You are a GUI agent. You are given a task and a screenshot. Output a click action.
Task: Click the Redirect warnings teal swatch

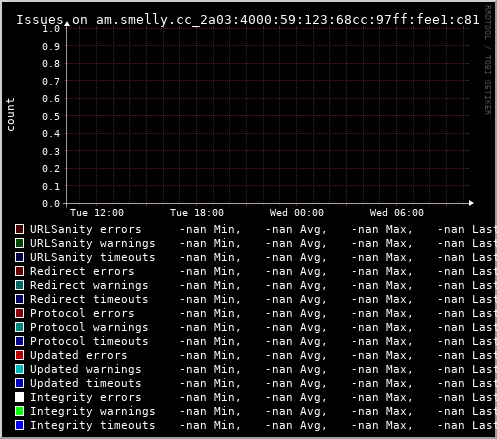[20, 285]
